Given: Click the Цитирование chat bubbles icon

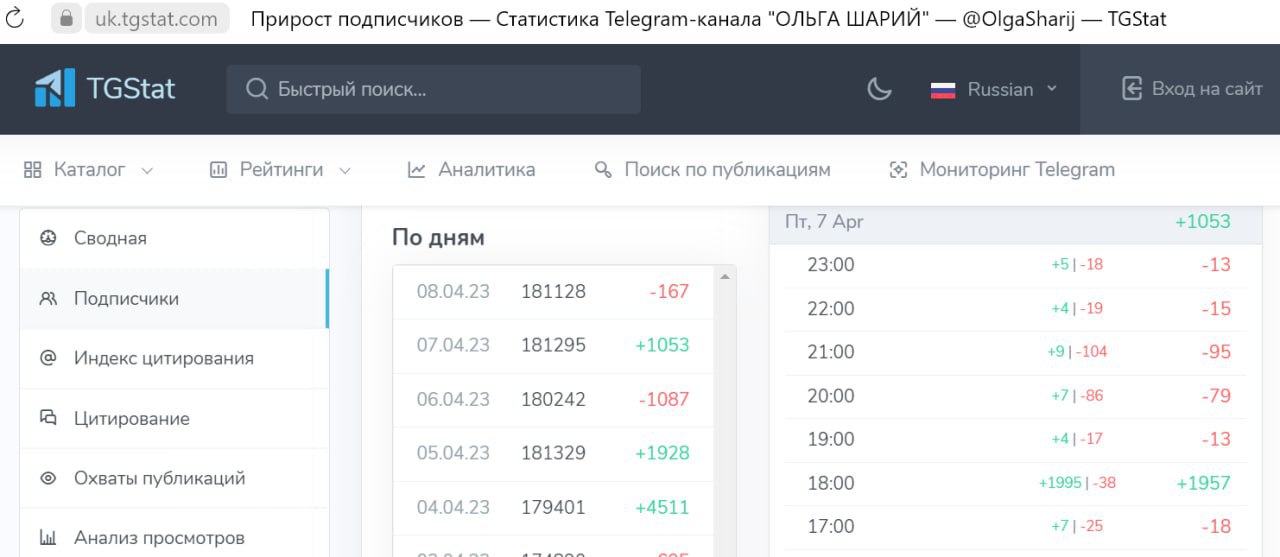Looking at the screenshot, I should coord(48,418).
